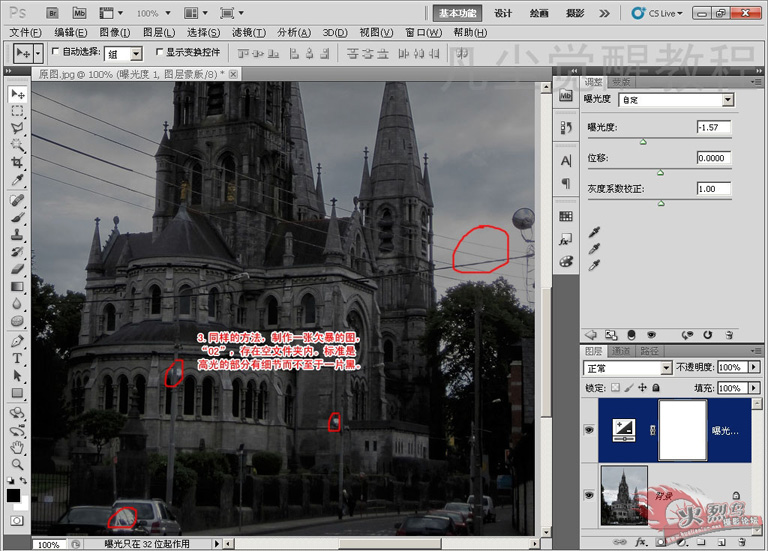Launch Bridge from the application bar
Screen dimensions: 768x551
52,13
